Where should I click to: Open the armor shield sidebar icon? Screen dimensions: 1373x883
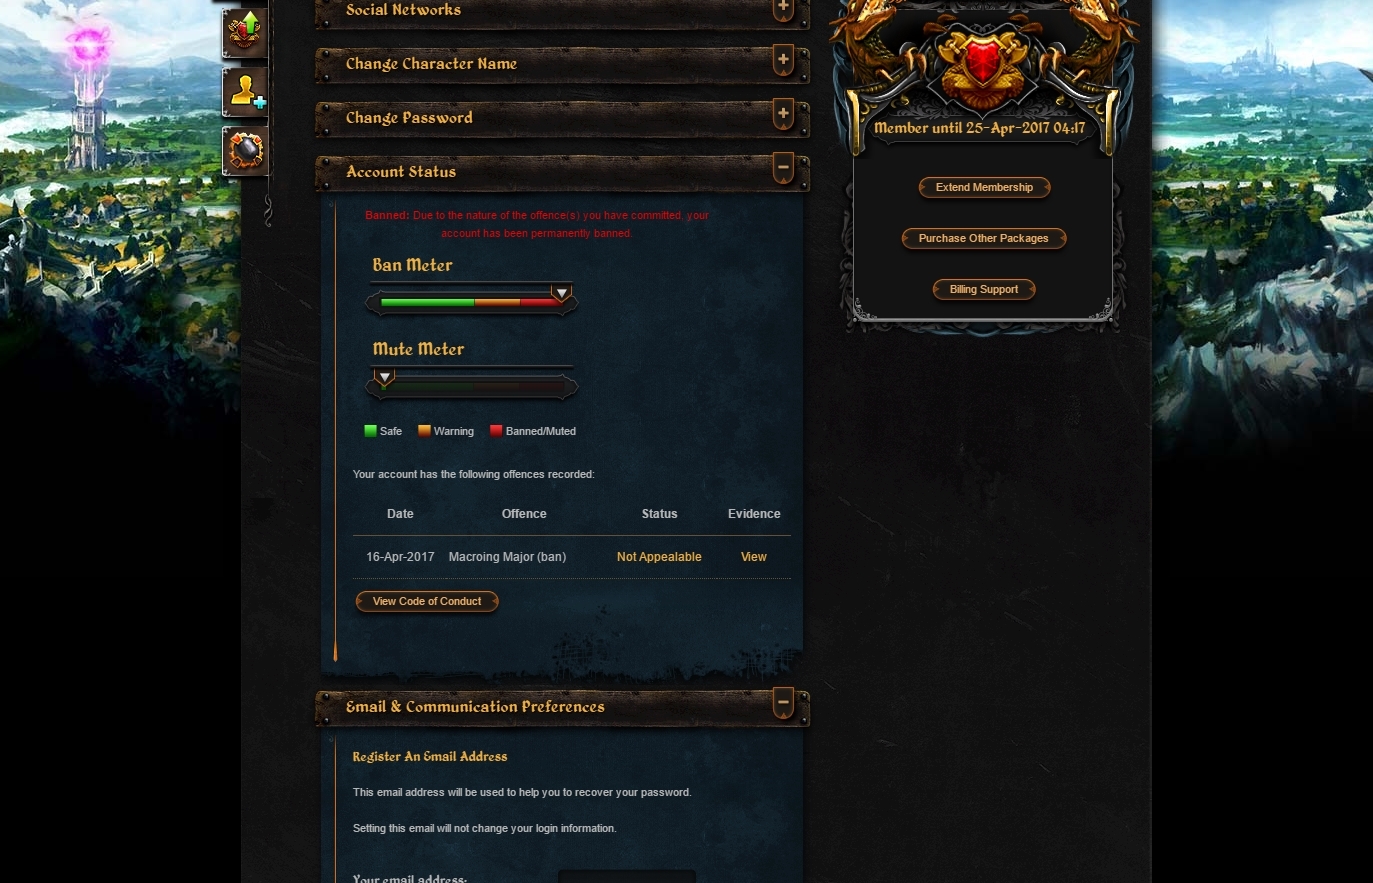[x=245, y=151]
